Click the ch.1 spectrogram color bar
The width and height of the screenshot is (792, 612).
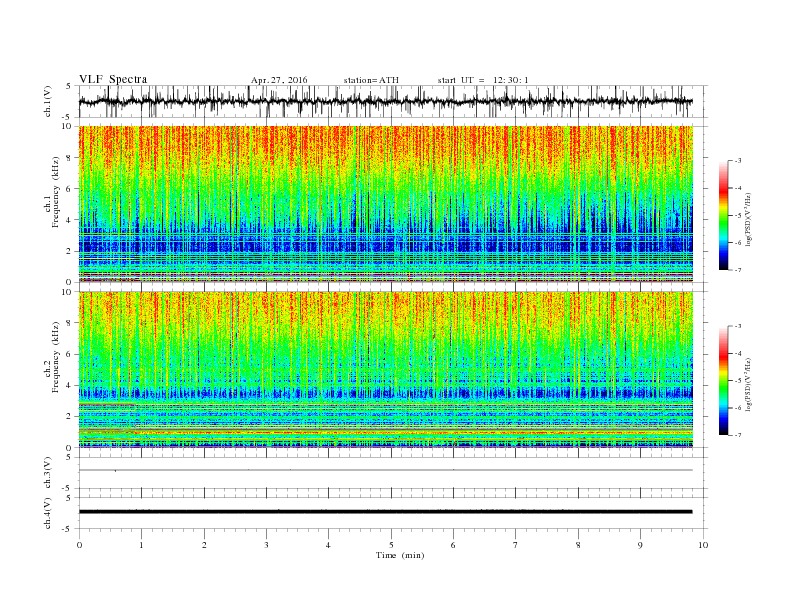click(x=723, y=215)
